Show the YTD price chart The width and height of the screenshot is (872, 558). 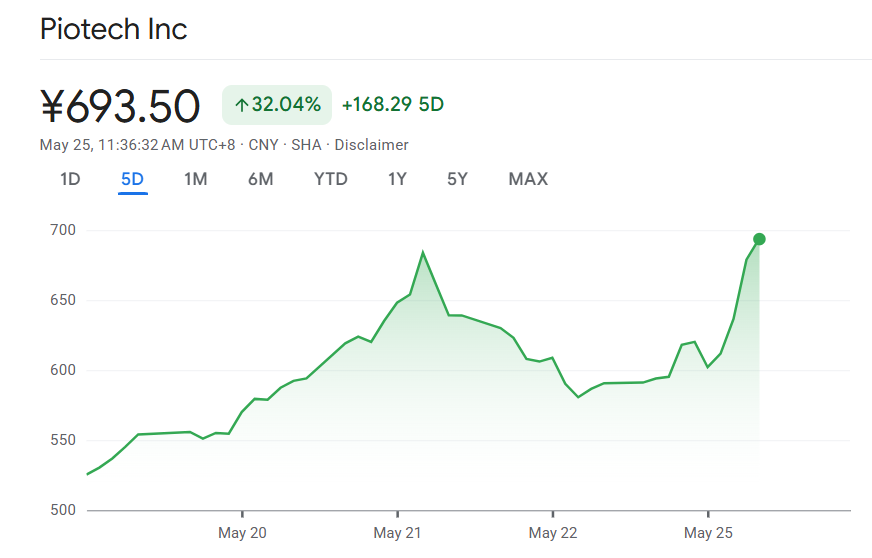330,179
